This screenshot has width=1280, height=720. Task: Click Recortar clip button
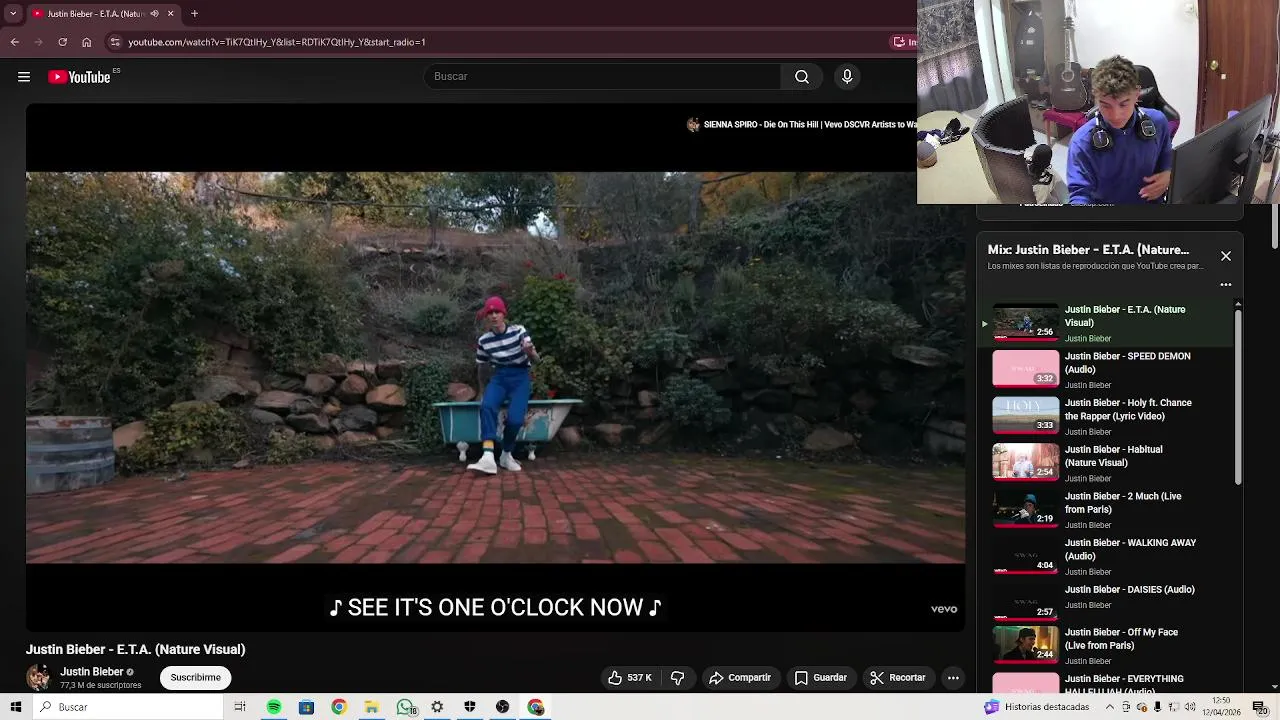(x=898, y=678)
